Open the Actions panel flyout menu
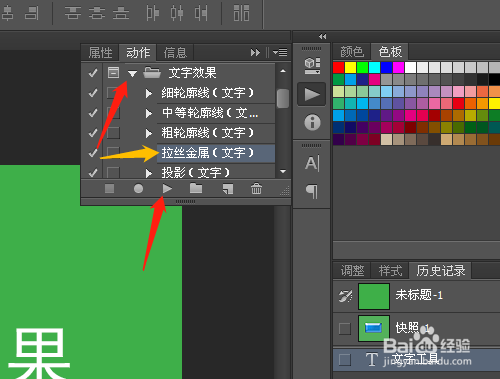This screenshot has height=379, width=500. click(x=280, y=52)
